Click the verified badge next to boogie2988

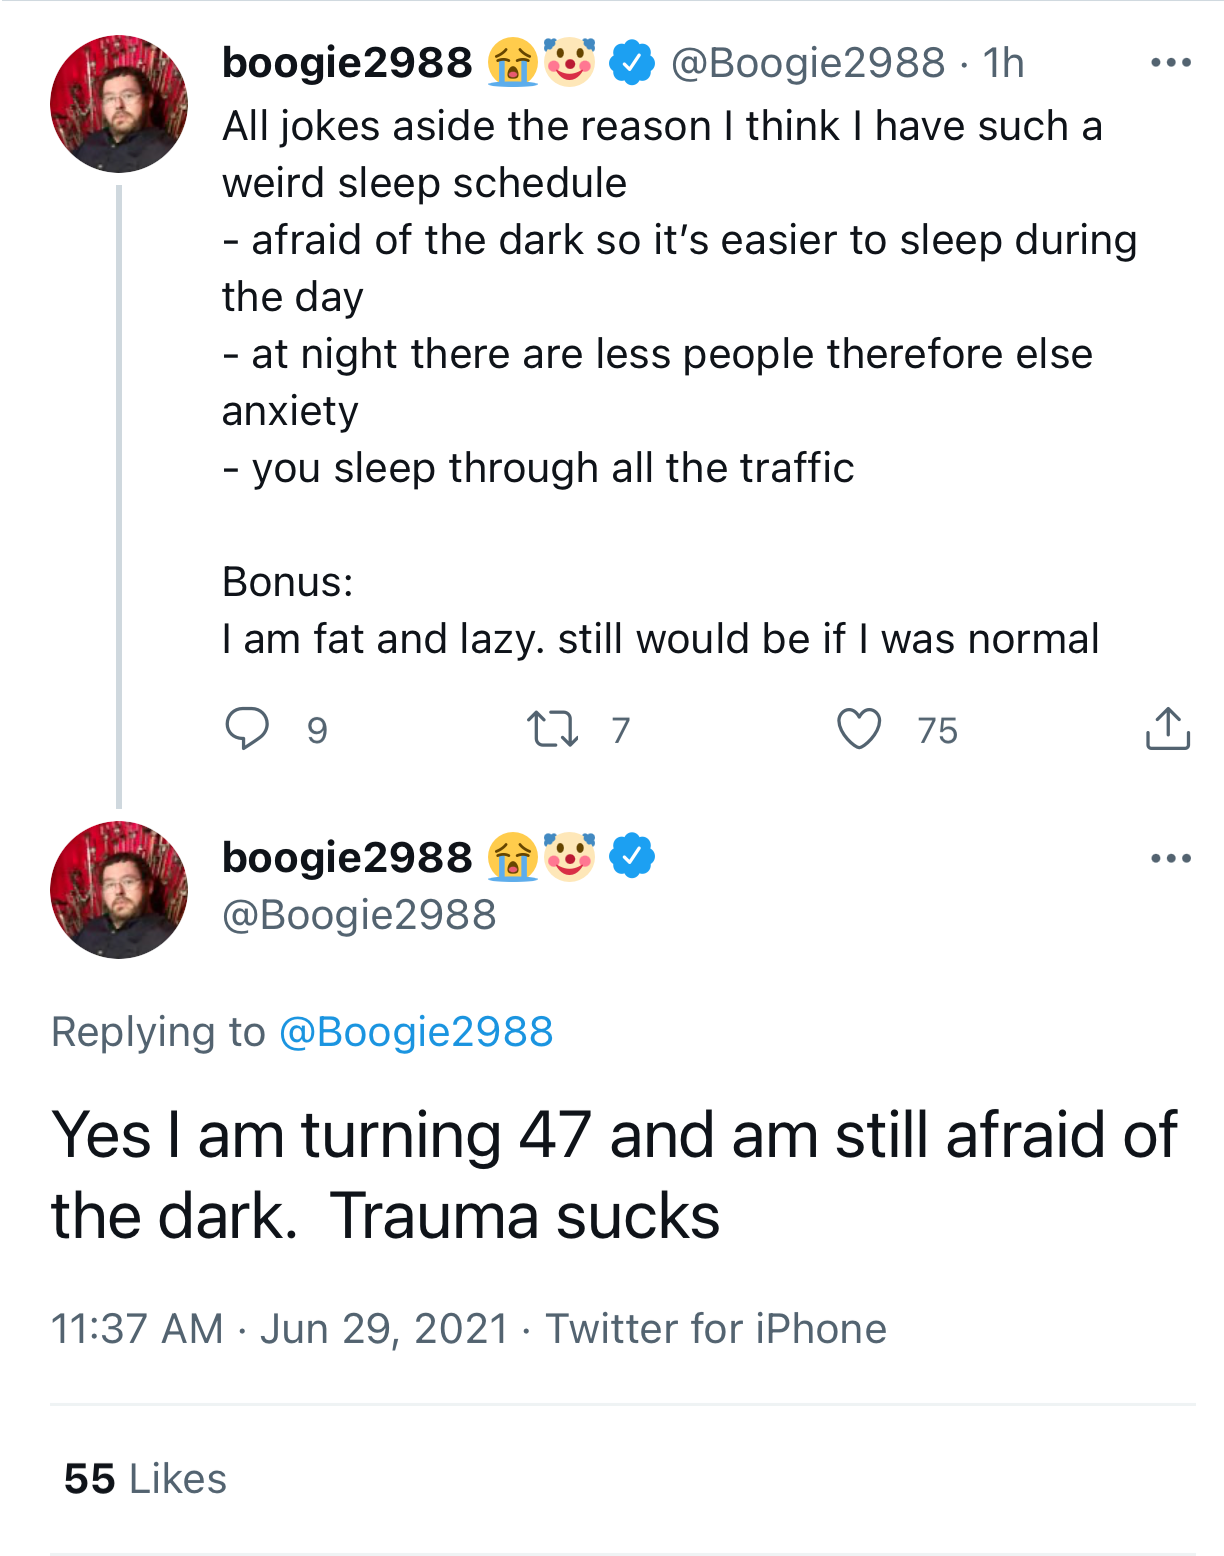[630, 63]
